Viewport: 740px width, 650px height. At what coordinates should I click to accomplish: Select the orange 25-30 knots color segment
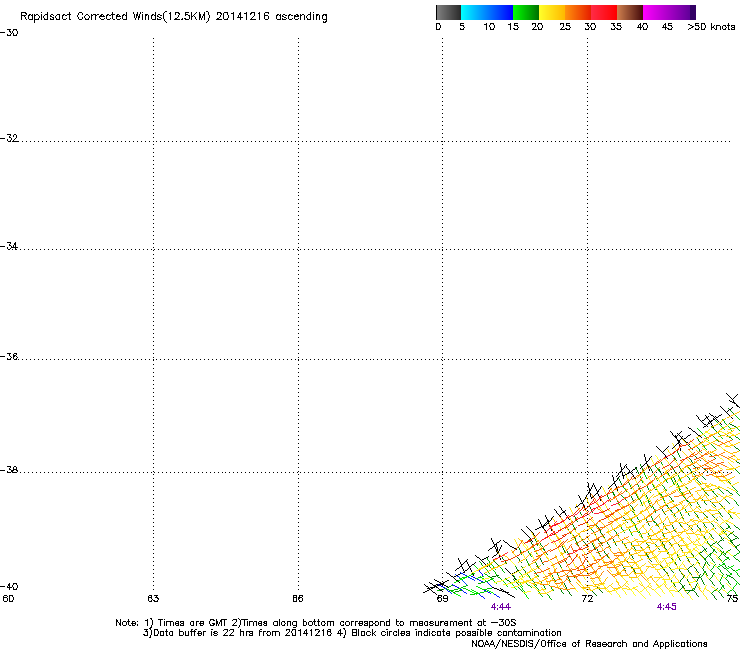point(578,12)
